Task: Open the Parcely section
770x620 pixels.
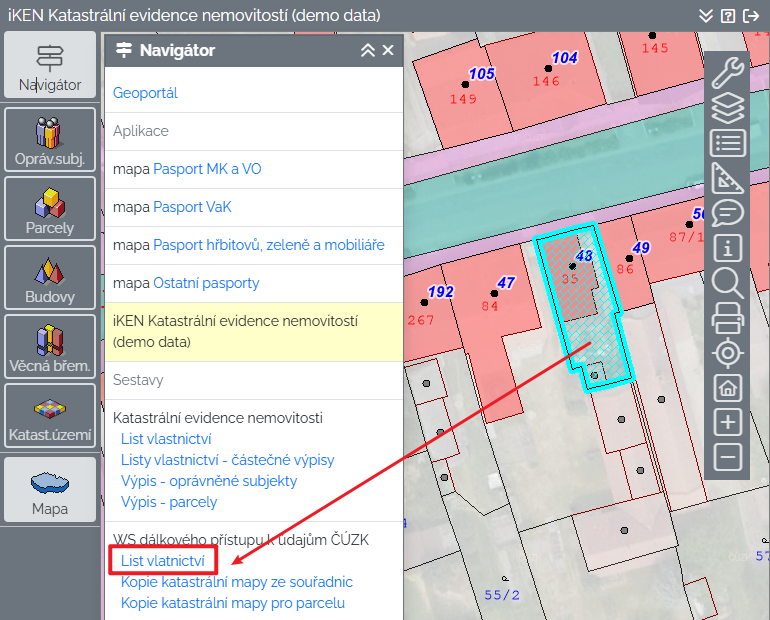Action: point(50,209)
